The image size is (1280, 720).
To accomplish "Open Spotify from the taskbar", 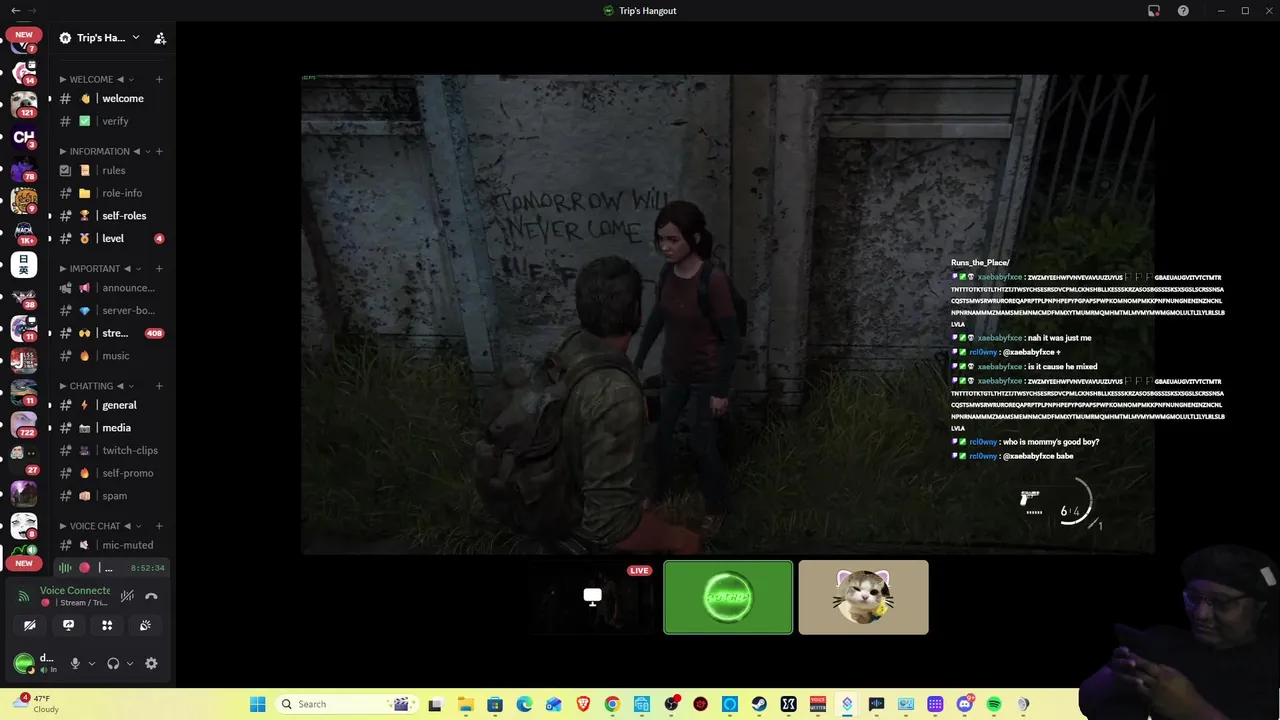I will (994, 704).
